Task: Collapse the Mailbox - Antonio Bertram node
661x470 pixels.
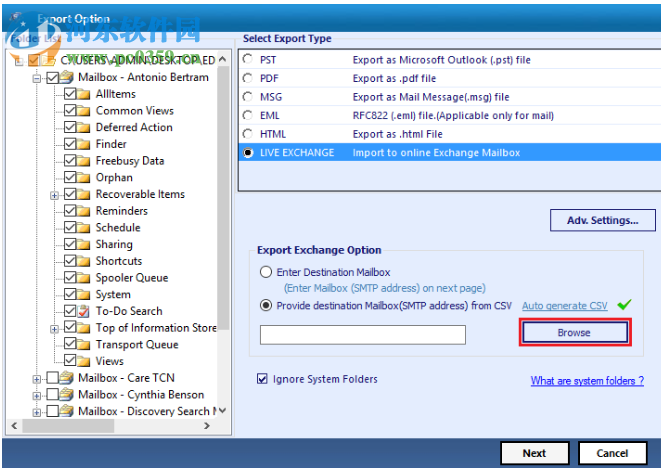Action: tap(37, 78)
